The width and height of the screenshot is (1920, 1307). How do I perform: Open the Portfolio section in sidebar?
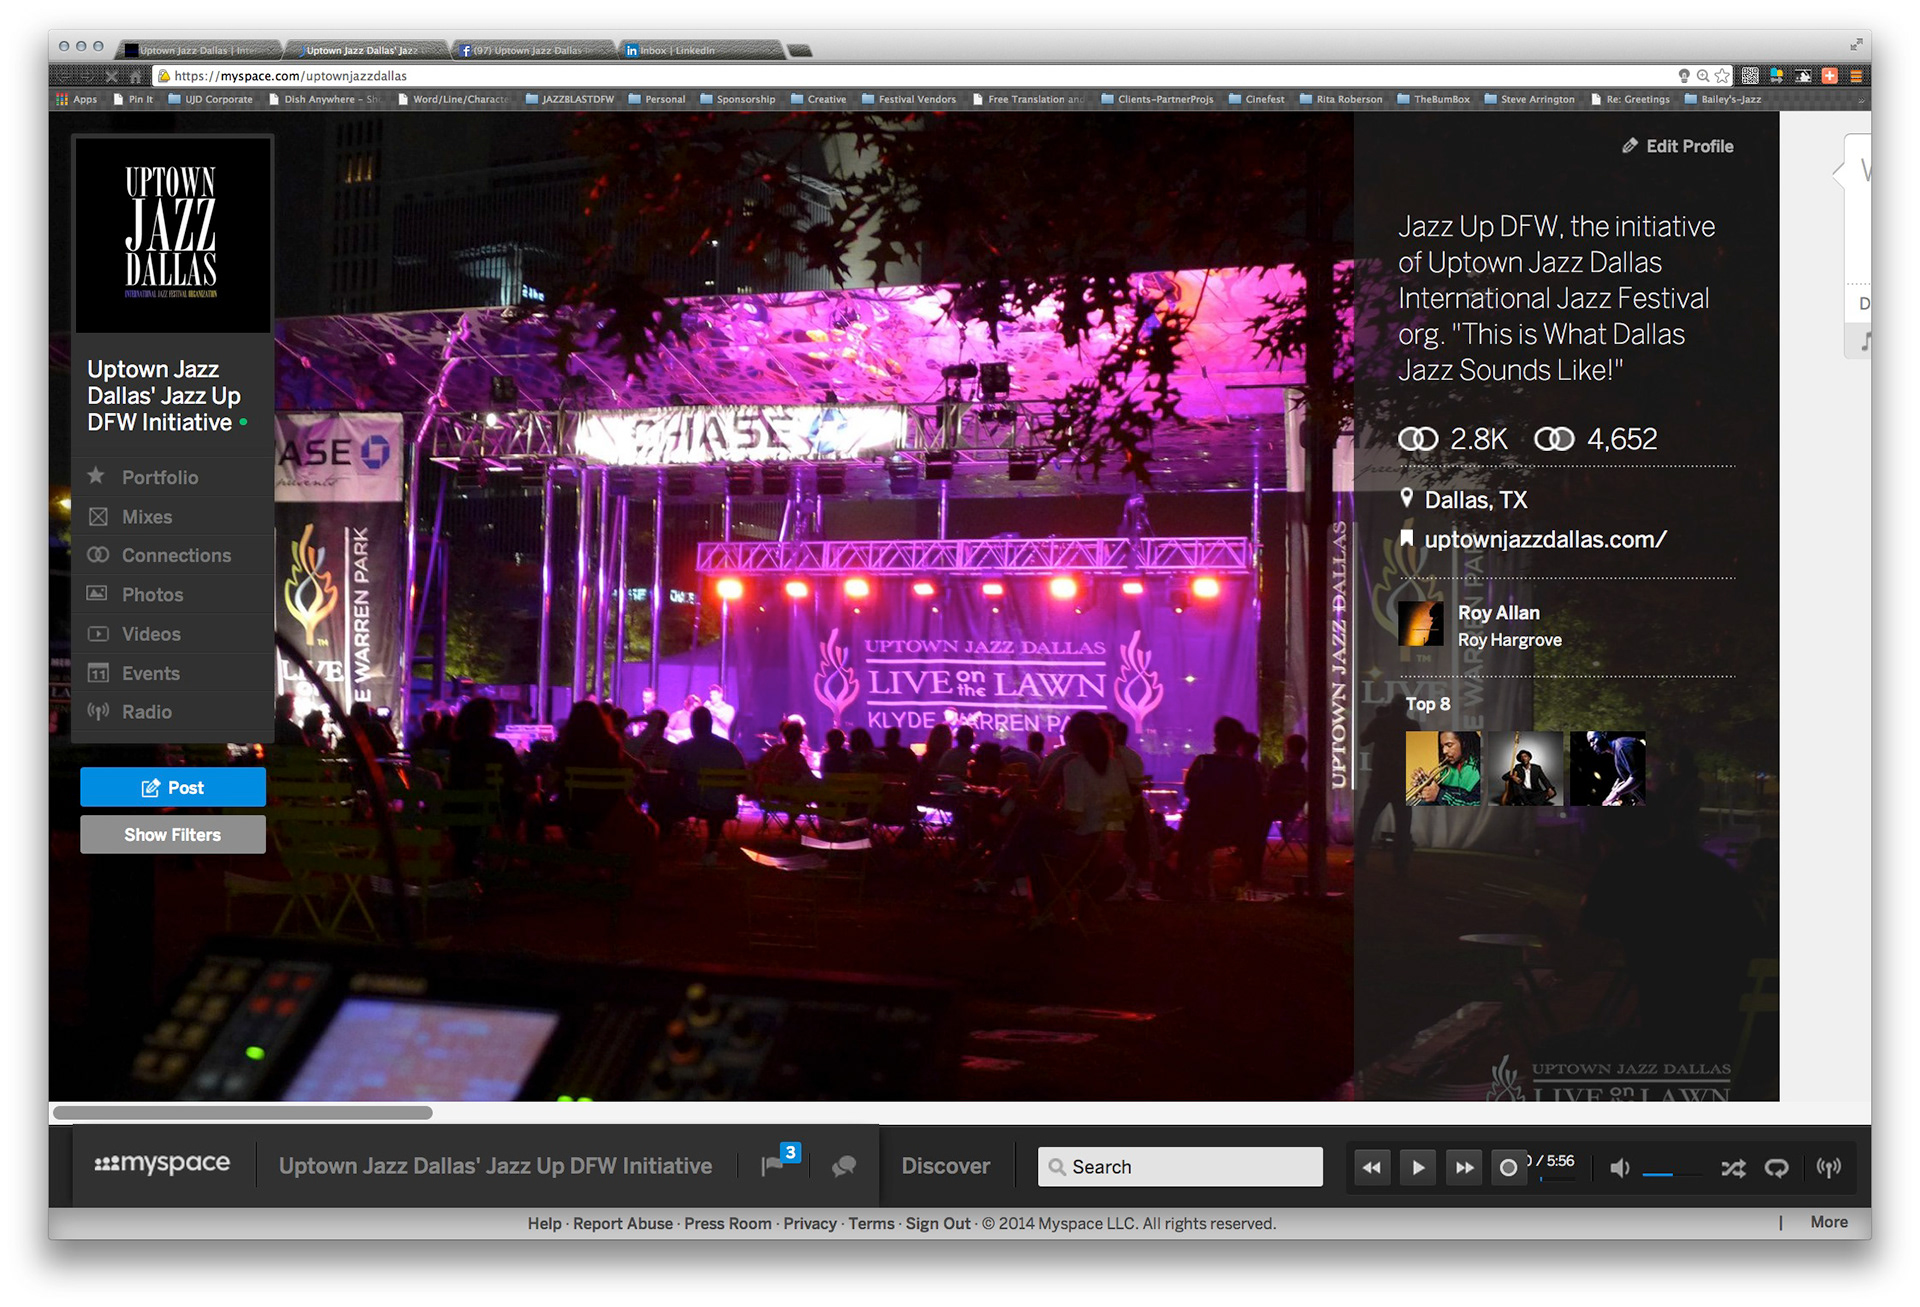click(172, 477)
